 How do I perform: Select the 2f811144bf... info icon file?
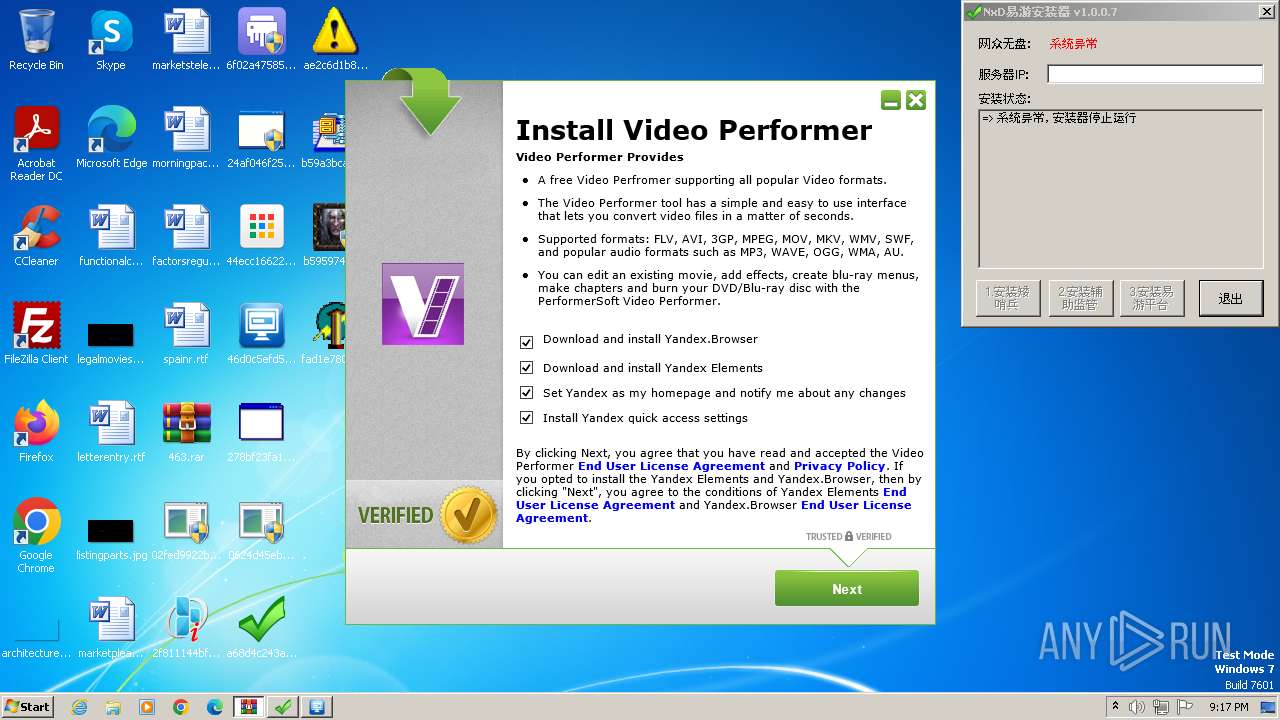click(x=186, y=628)
